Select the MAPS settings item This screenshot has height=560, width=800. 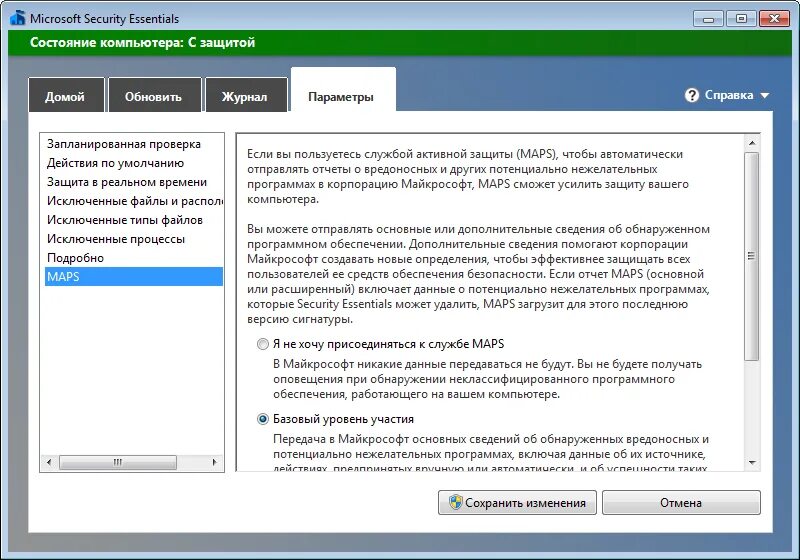[134, 276]
